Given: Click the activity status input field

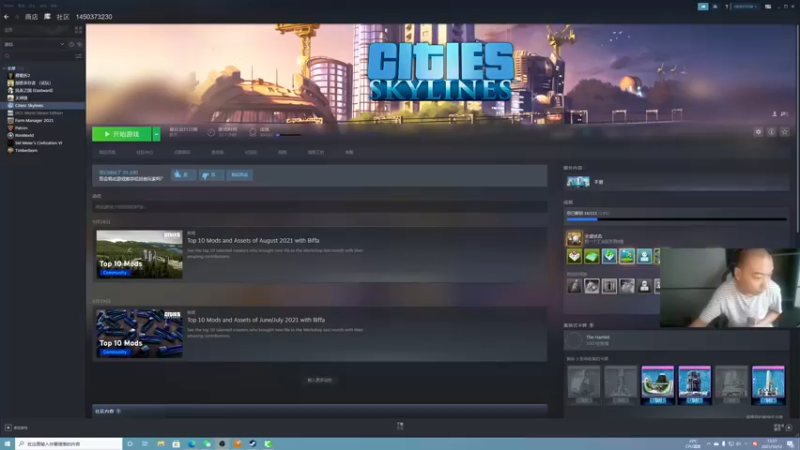Looking at the screenshot, I should 319,207.
